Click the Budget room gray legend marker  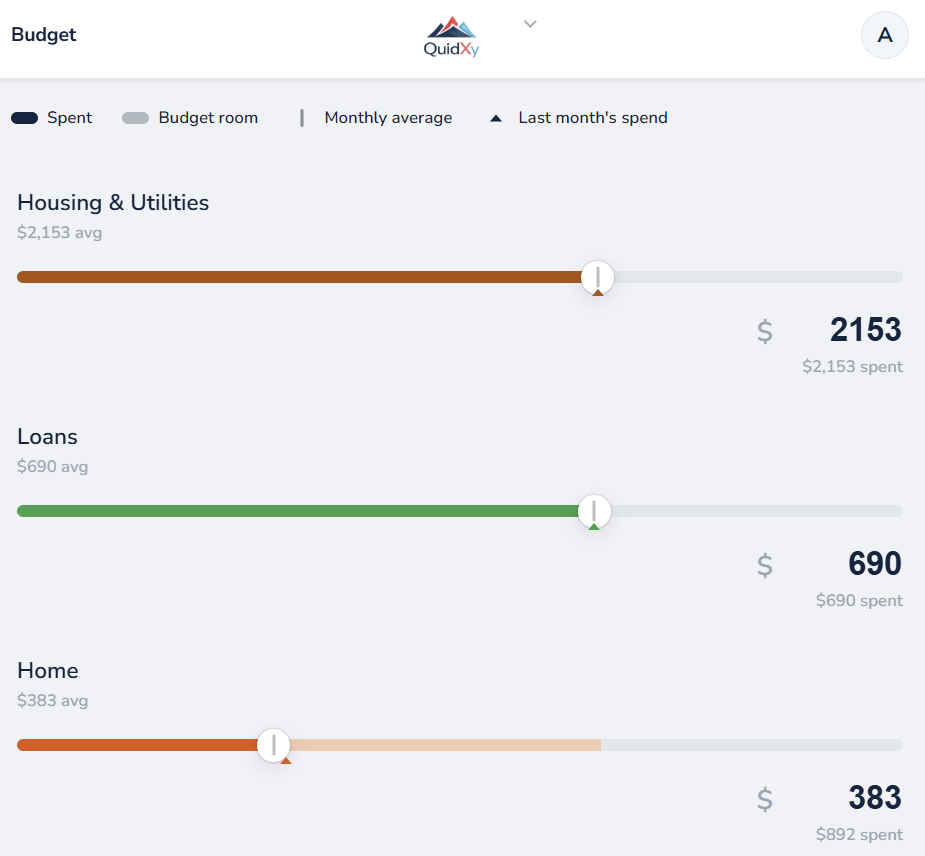(x=135, y=118)
